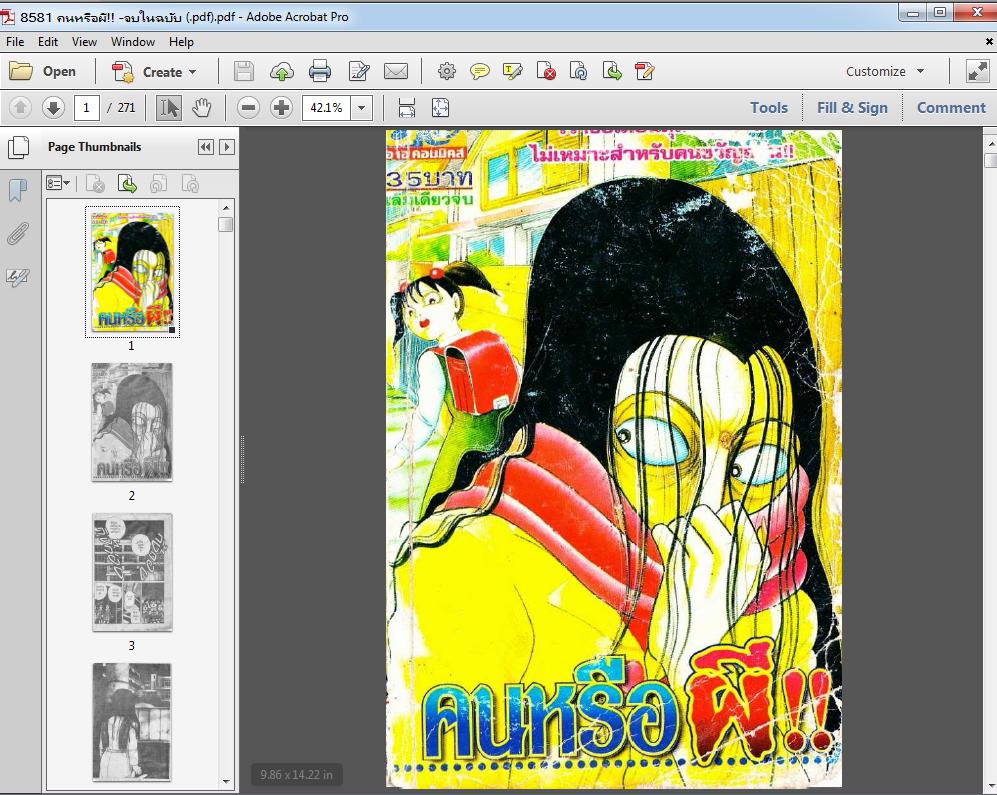Screen dimensions: 997x795
Task: Open the Create dropdown arrow
Action: 192,72
